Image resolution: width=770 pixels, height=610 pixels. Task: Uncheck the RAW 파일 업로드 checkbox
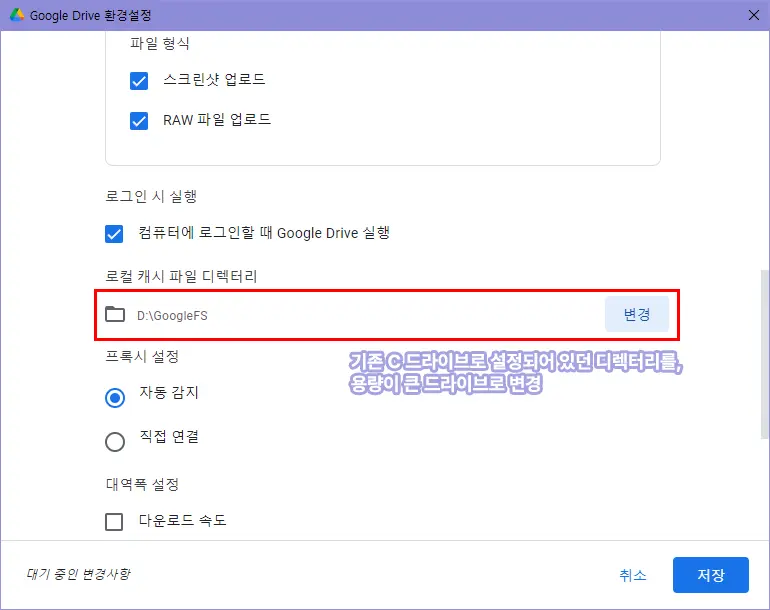pyautogui.click(x=139, y=120)
